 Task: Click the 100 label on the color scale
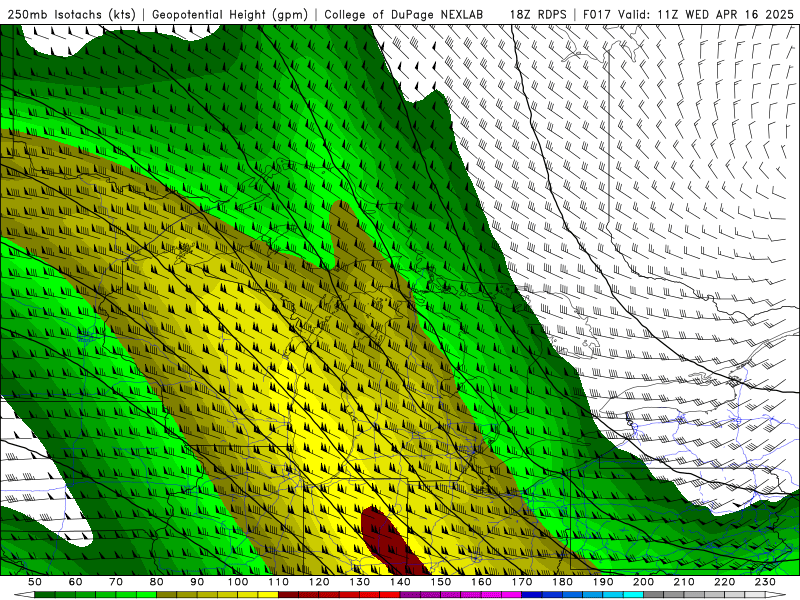click(x=238, y=582)
